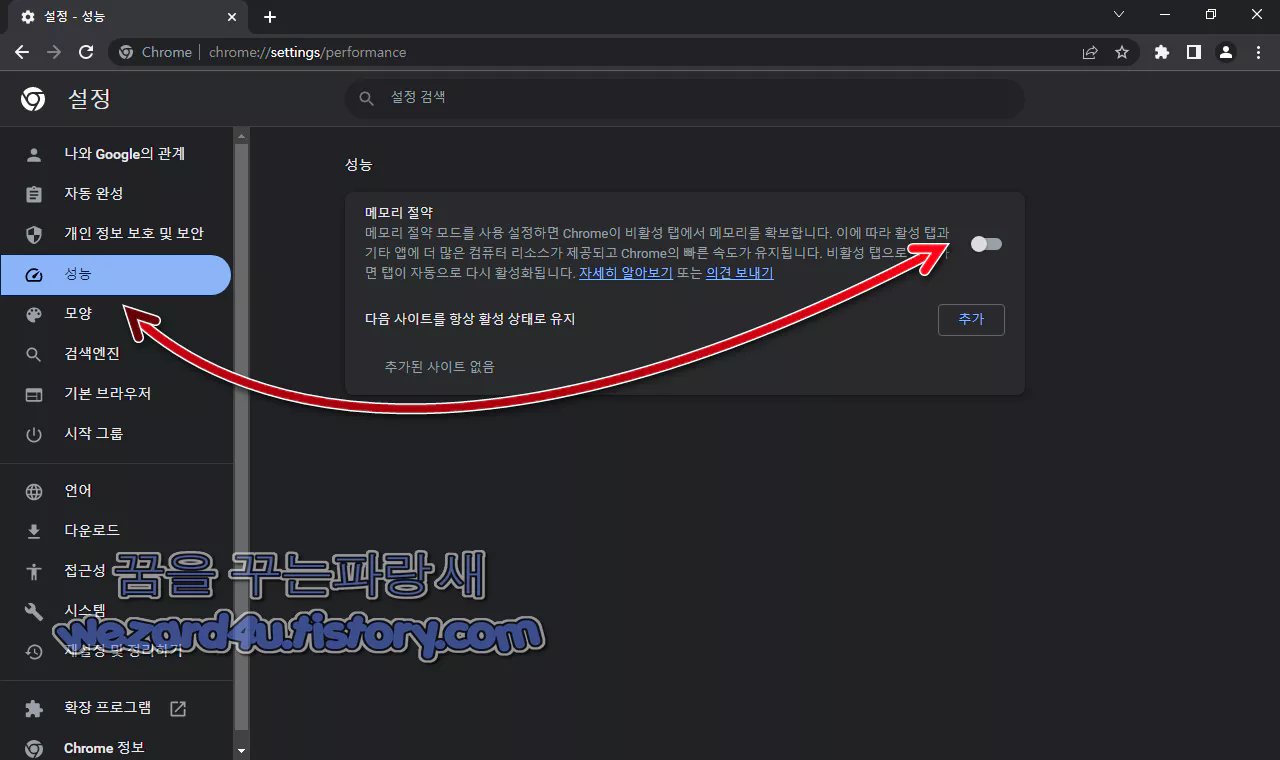The height and width of the screenshot is (760, 1280).
Task: Open 나와 Google의 관계 settings
Action: click(116, 154)
